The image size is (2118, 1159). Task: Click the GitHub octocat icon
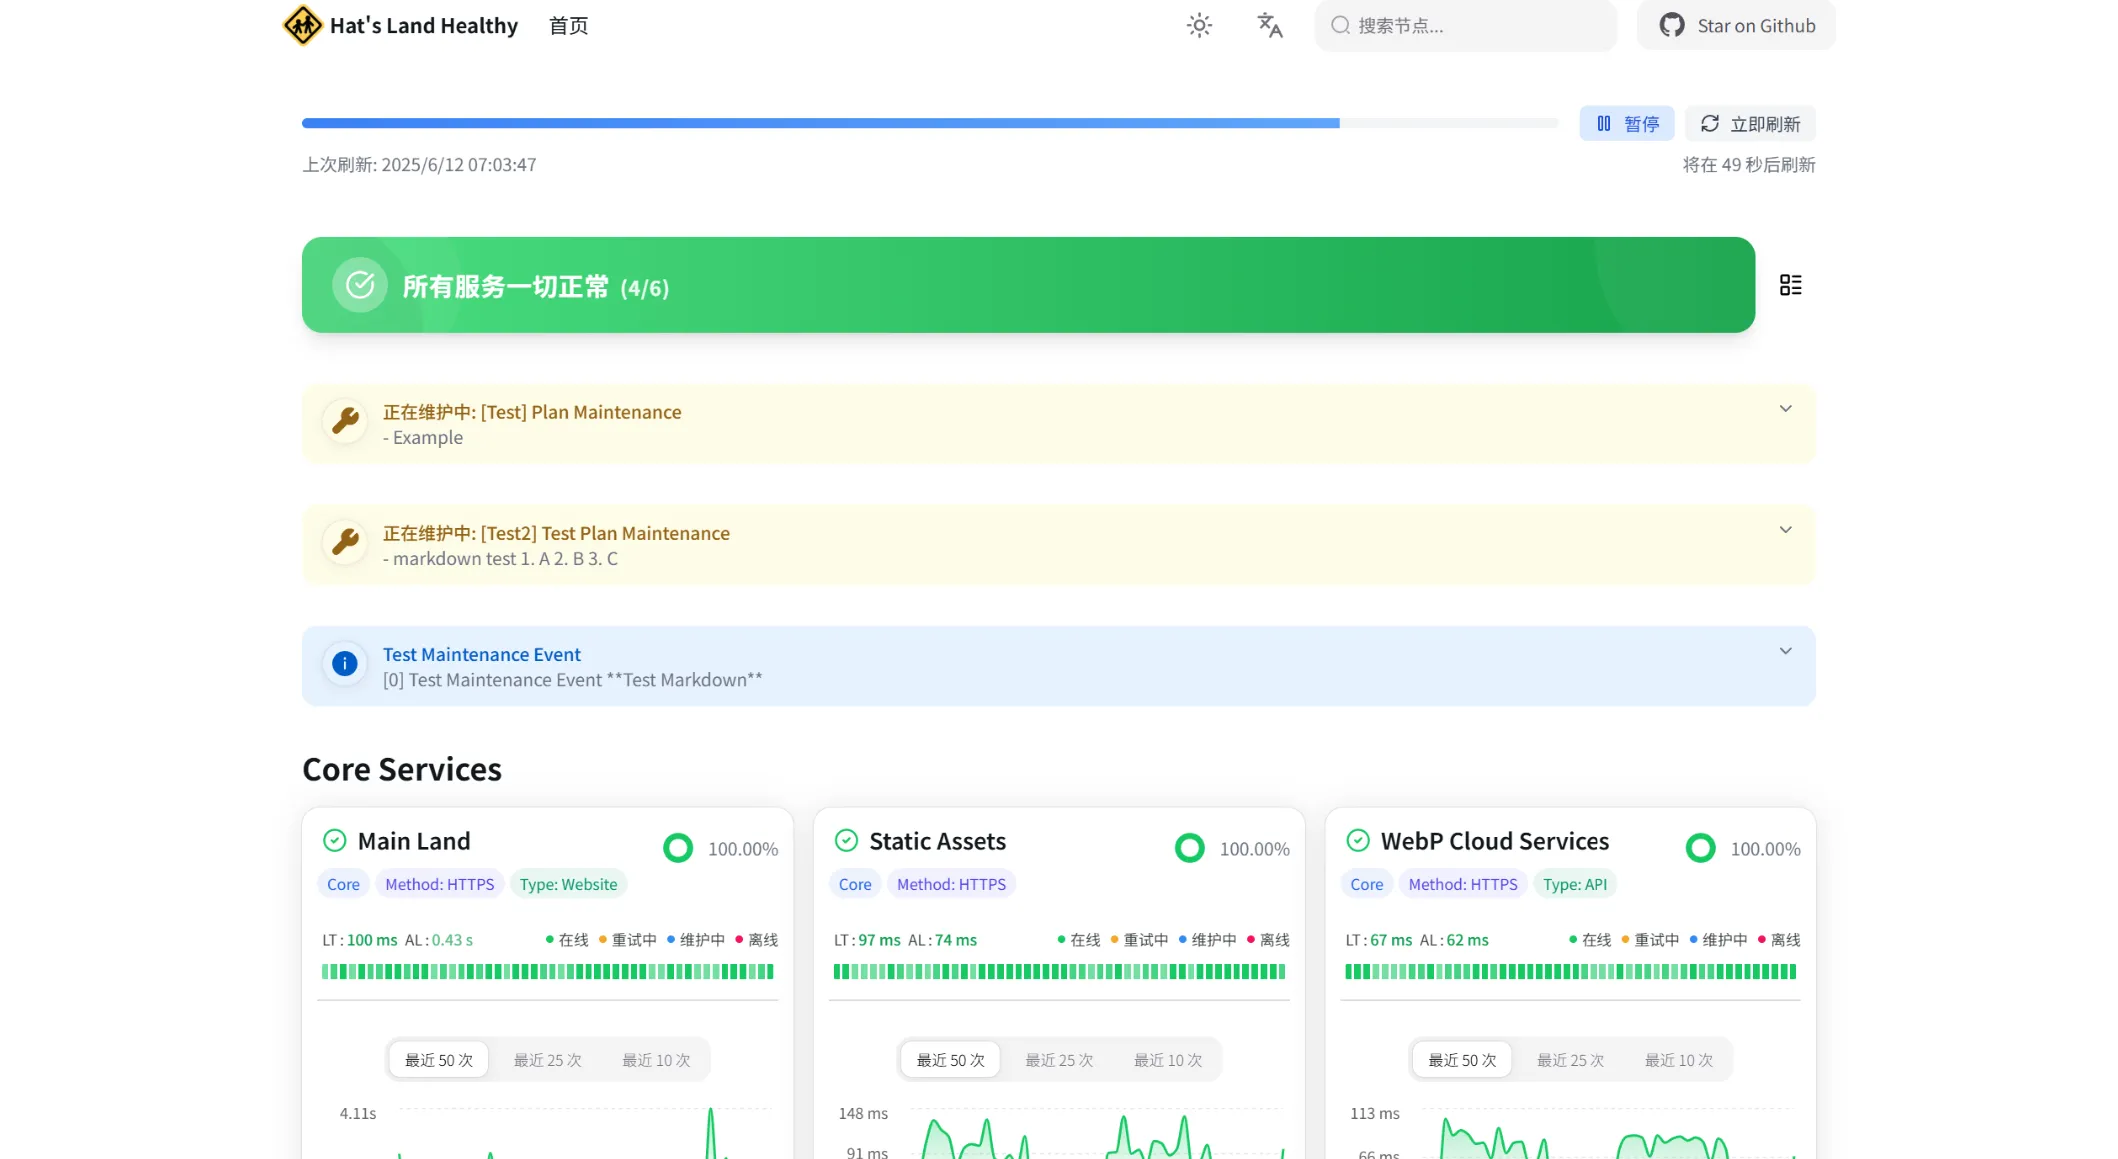pyautogui.click(x=1671, y=25)
